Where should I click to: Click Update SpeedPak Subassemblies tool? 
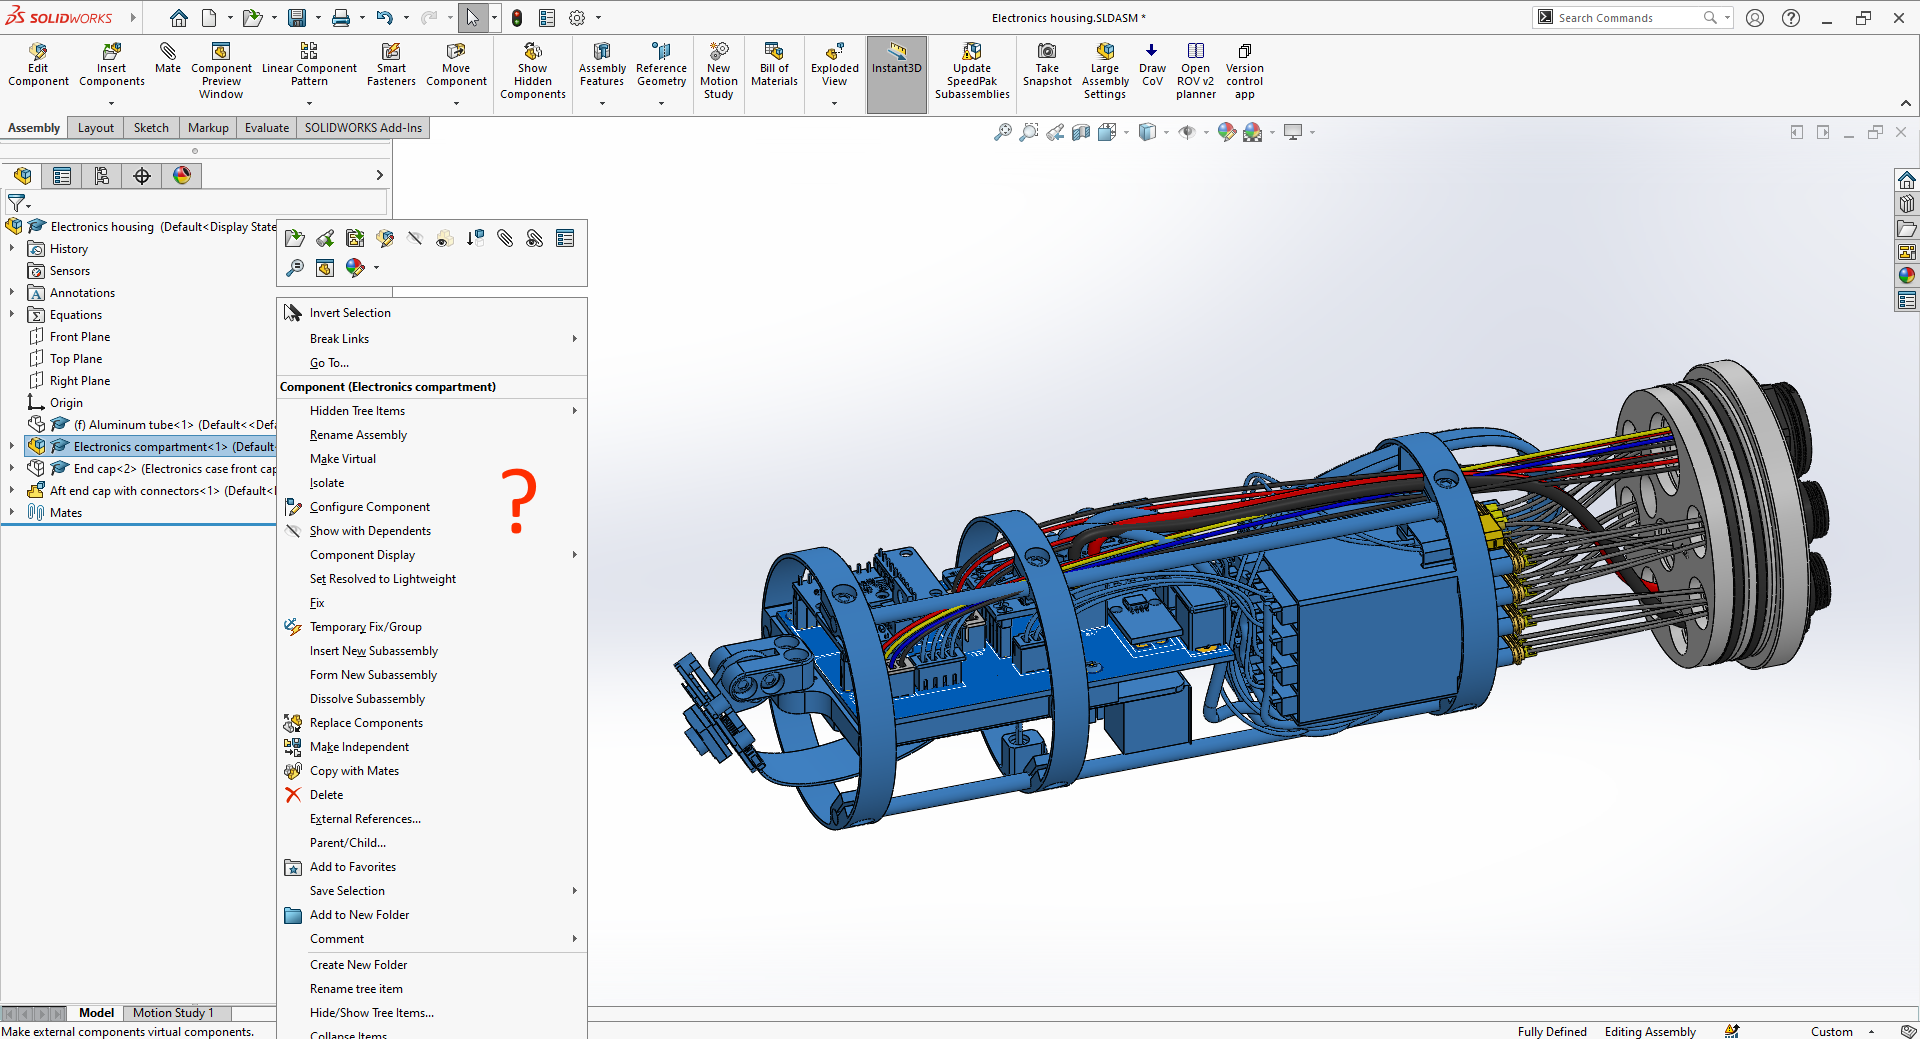click(x=972, y=72)
